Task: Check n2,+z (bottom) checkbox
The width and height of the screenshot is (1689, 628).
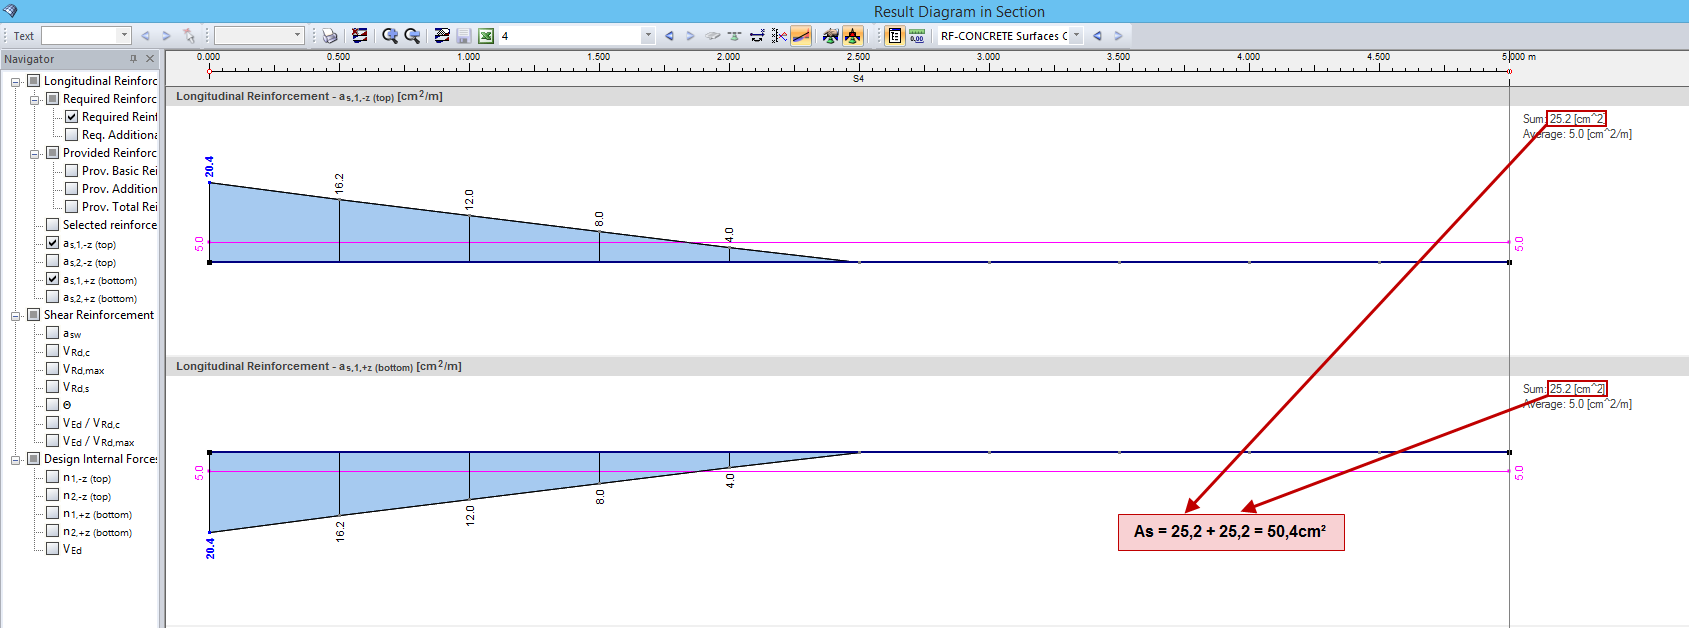Action: click(x=53, y=531)
